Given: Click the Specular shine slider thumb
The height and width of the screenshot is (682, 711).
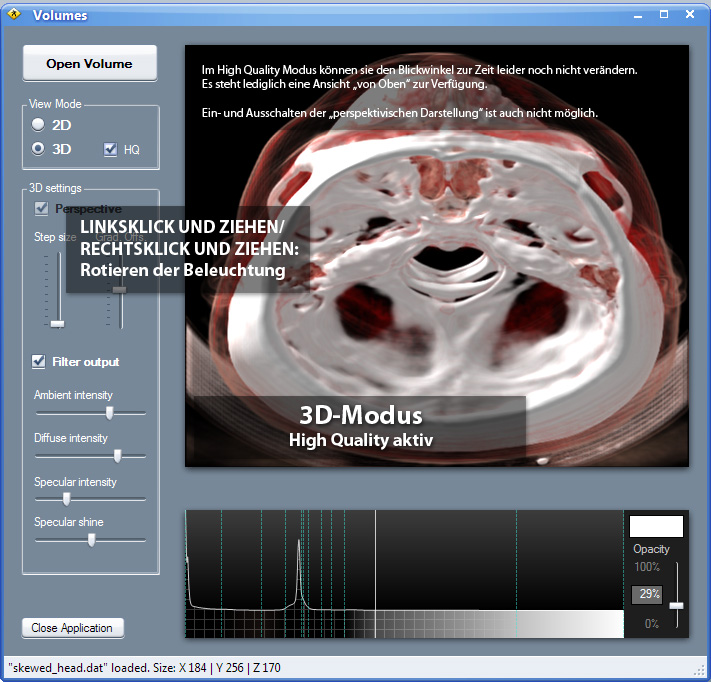Looking at the screenshot, I should 92,540.
